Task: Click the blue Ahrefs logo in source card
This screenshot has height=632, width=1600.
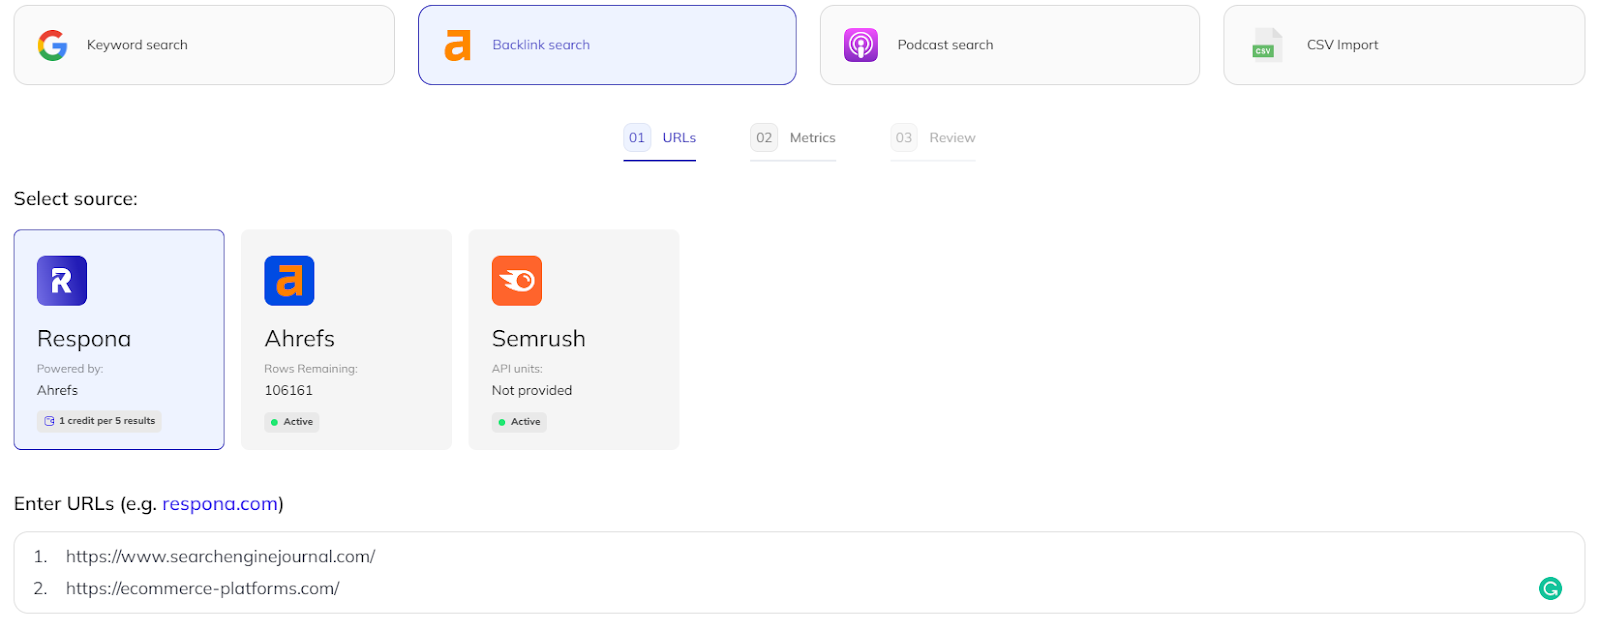Action: (x=289, y=281)
